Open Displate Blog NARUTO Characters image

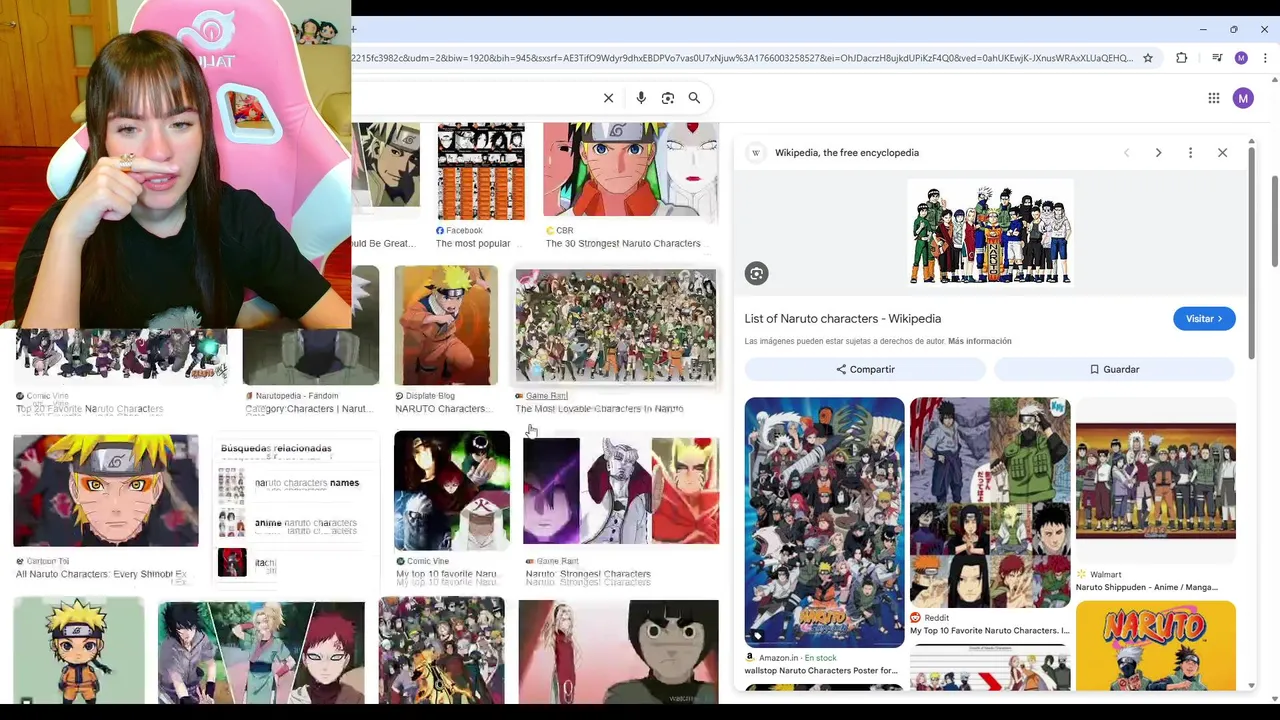(x=446, y=325)
